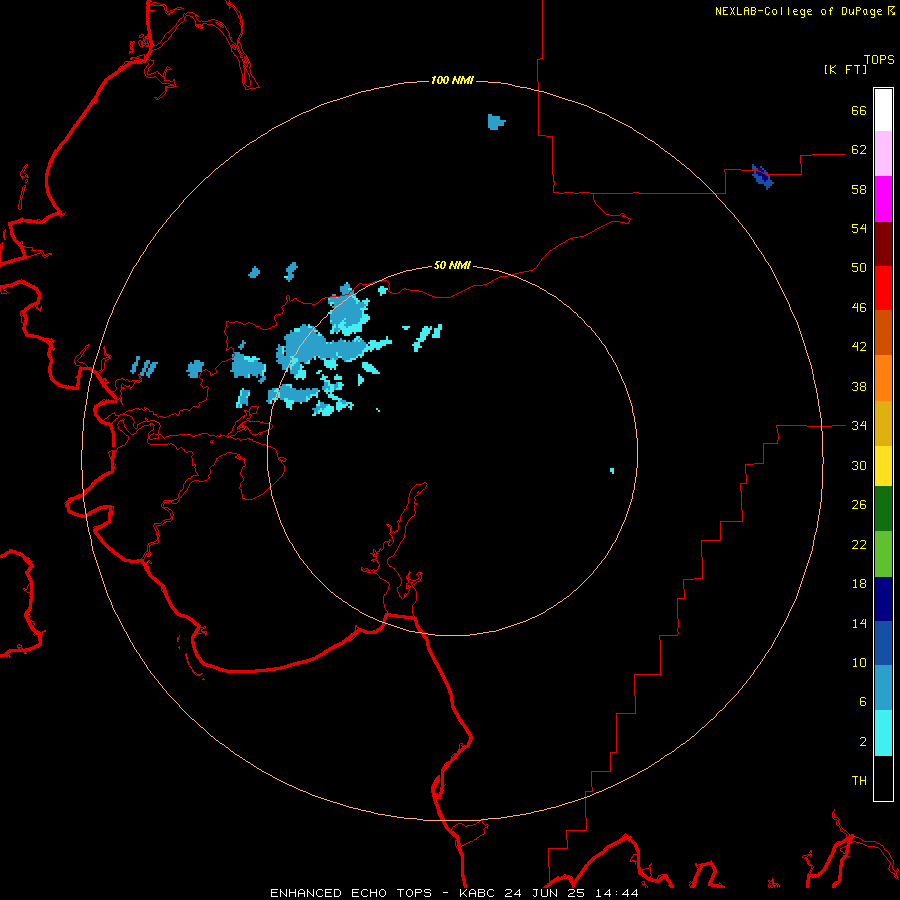Image resolution: width=900 pixels, height=900 pixels.
Task: Click the 50 legend value
Action: (x=859, y=268)
